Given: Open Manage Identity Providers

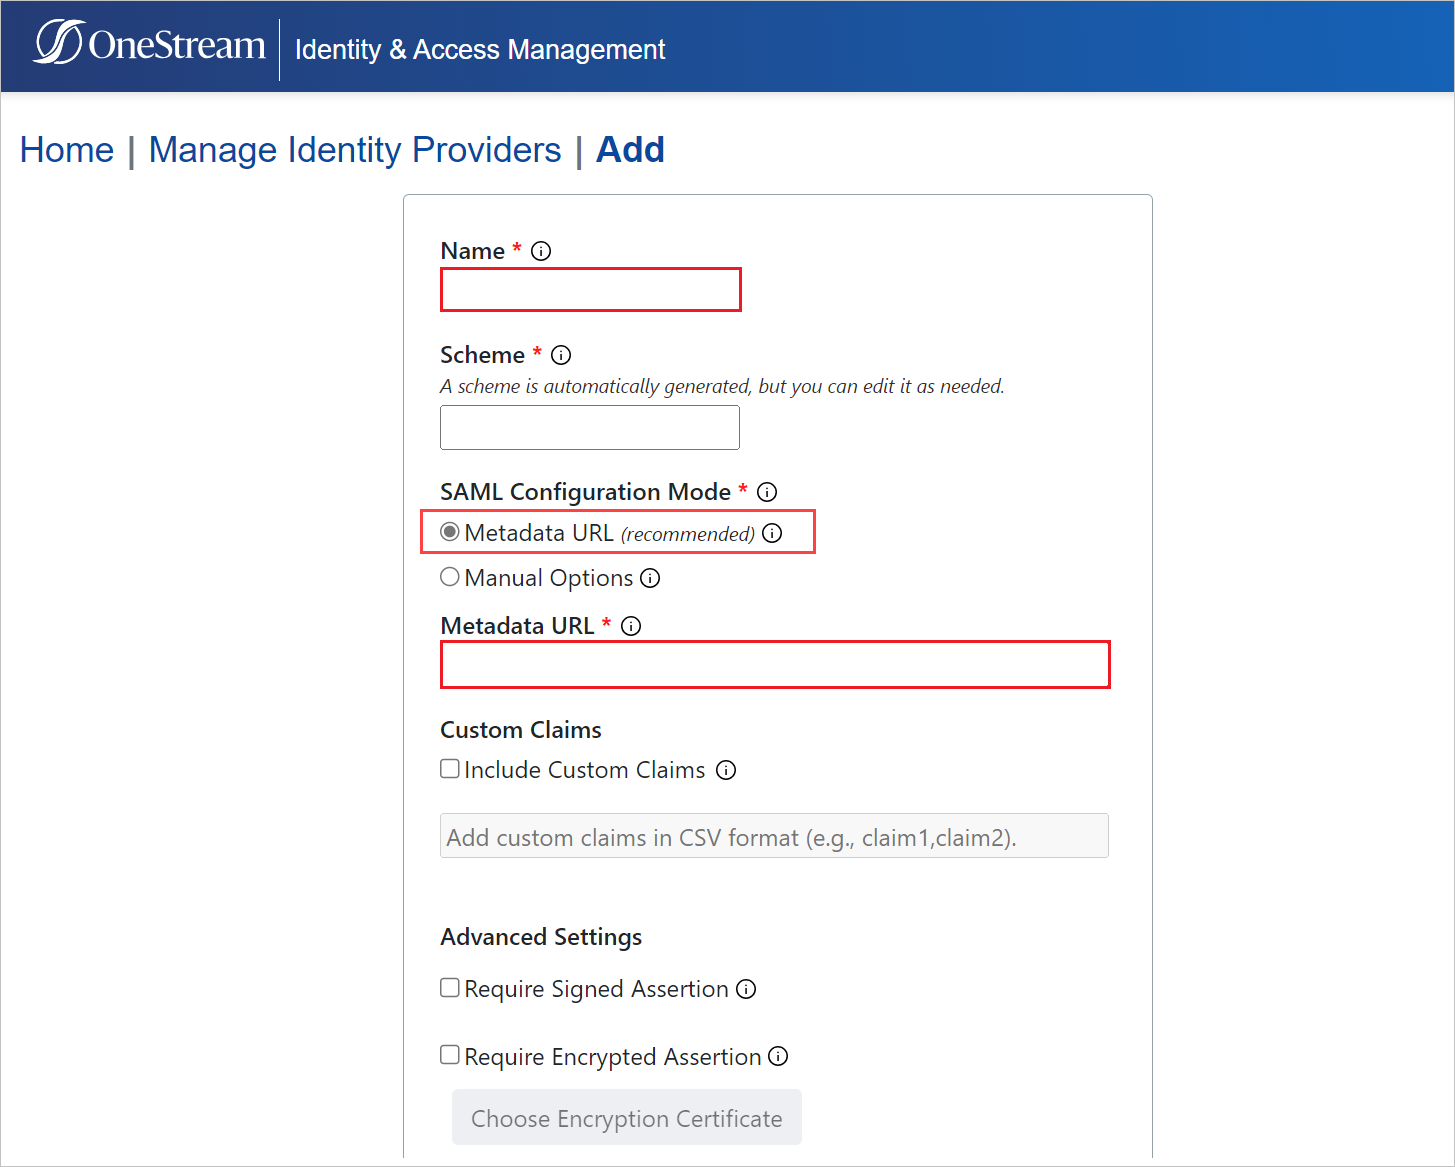Looking at the screenshot, I should click(354, 150).
